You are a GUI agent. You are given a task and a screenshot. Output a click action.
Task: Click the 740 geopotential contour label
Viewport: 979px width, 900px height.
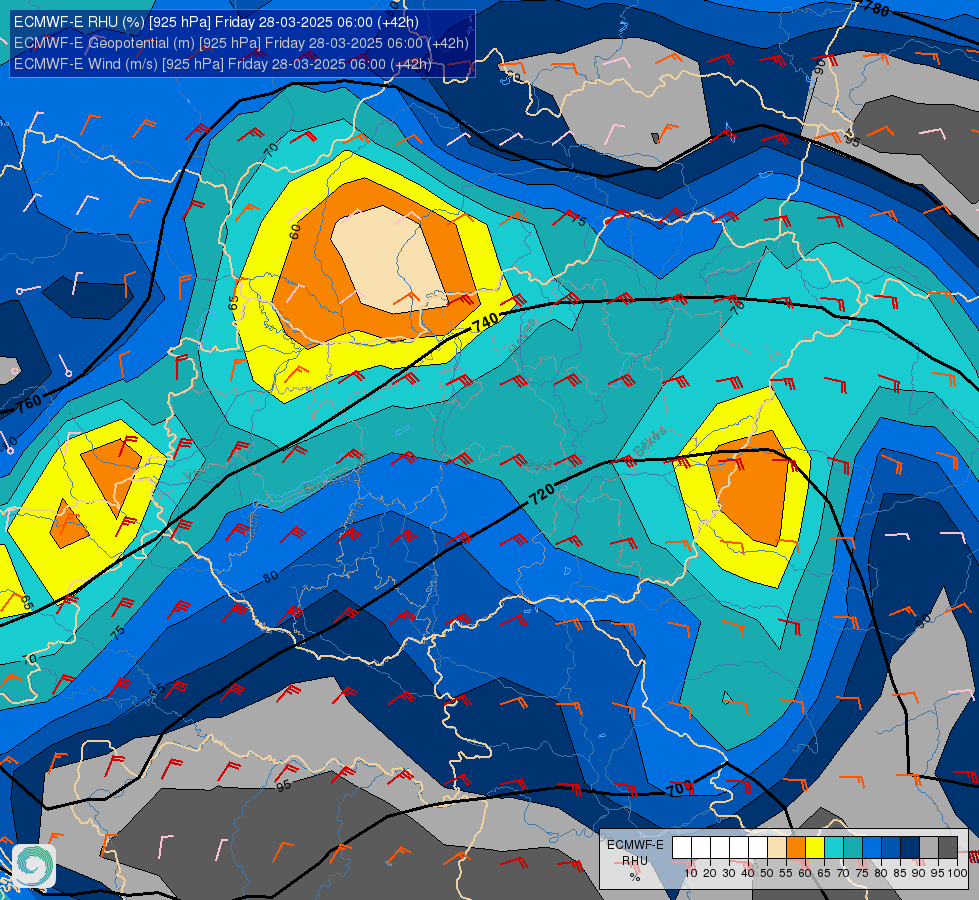(x=485, y=323)
